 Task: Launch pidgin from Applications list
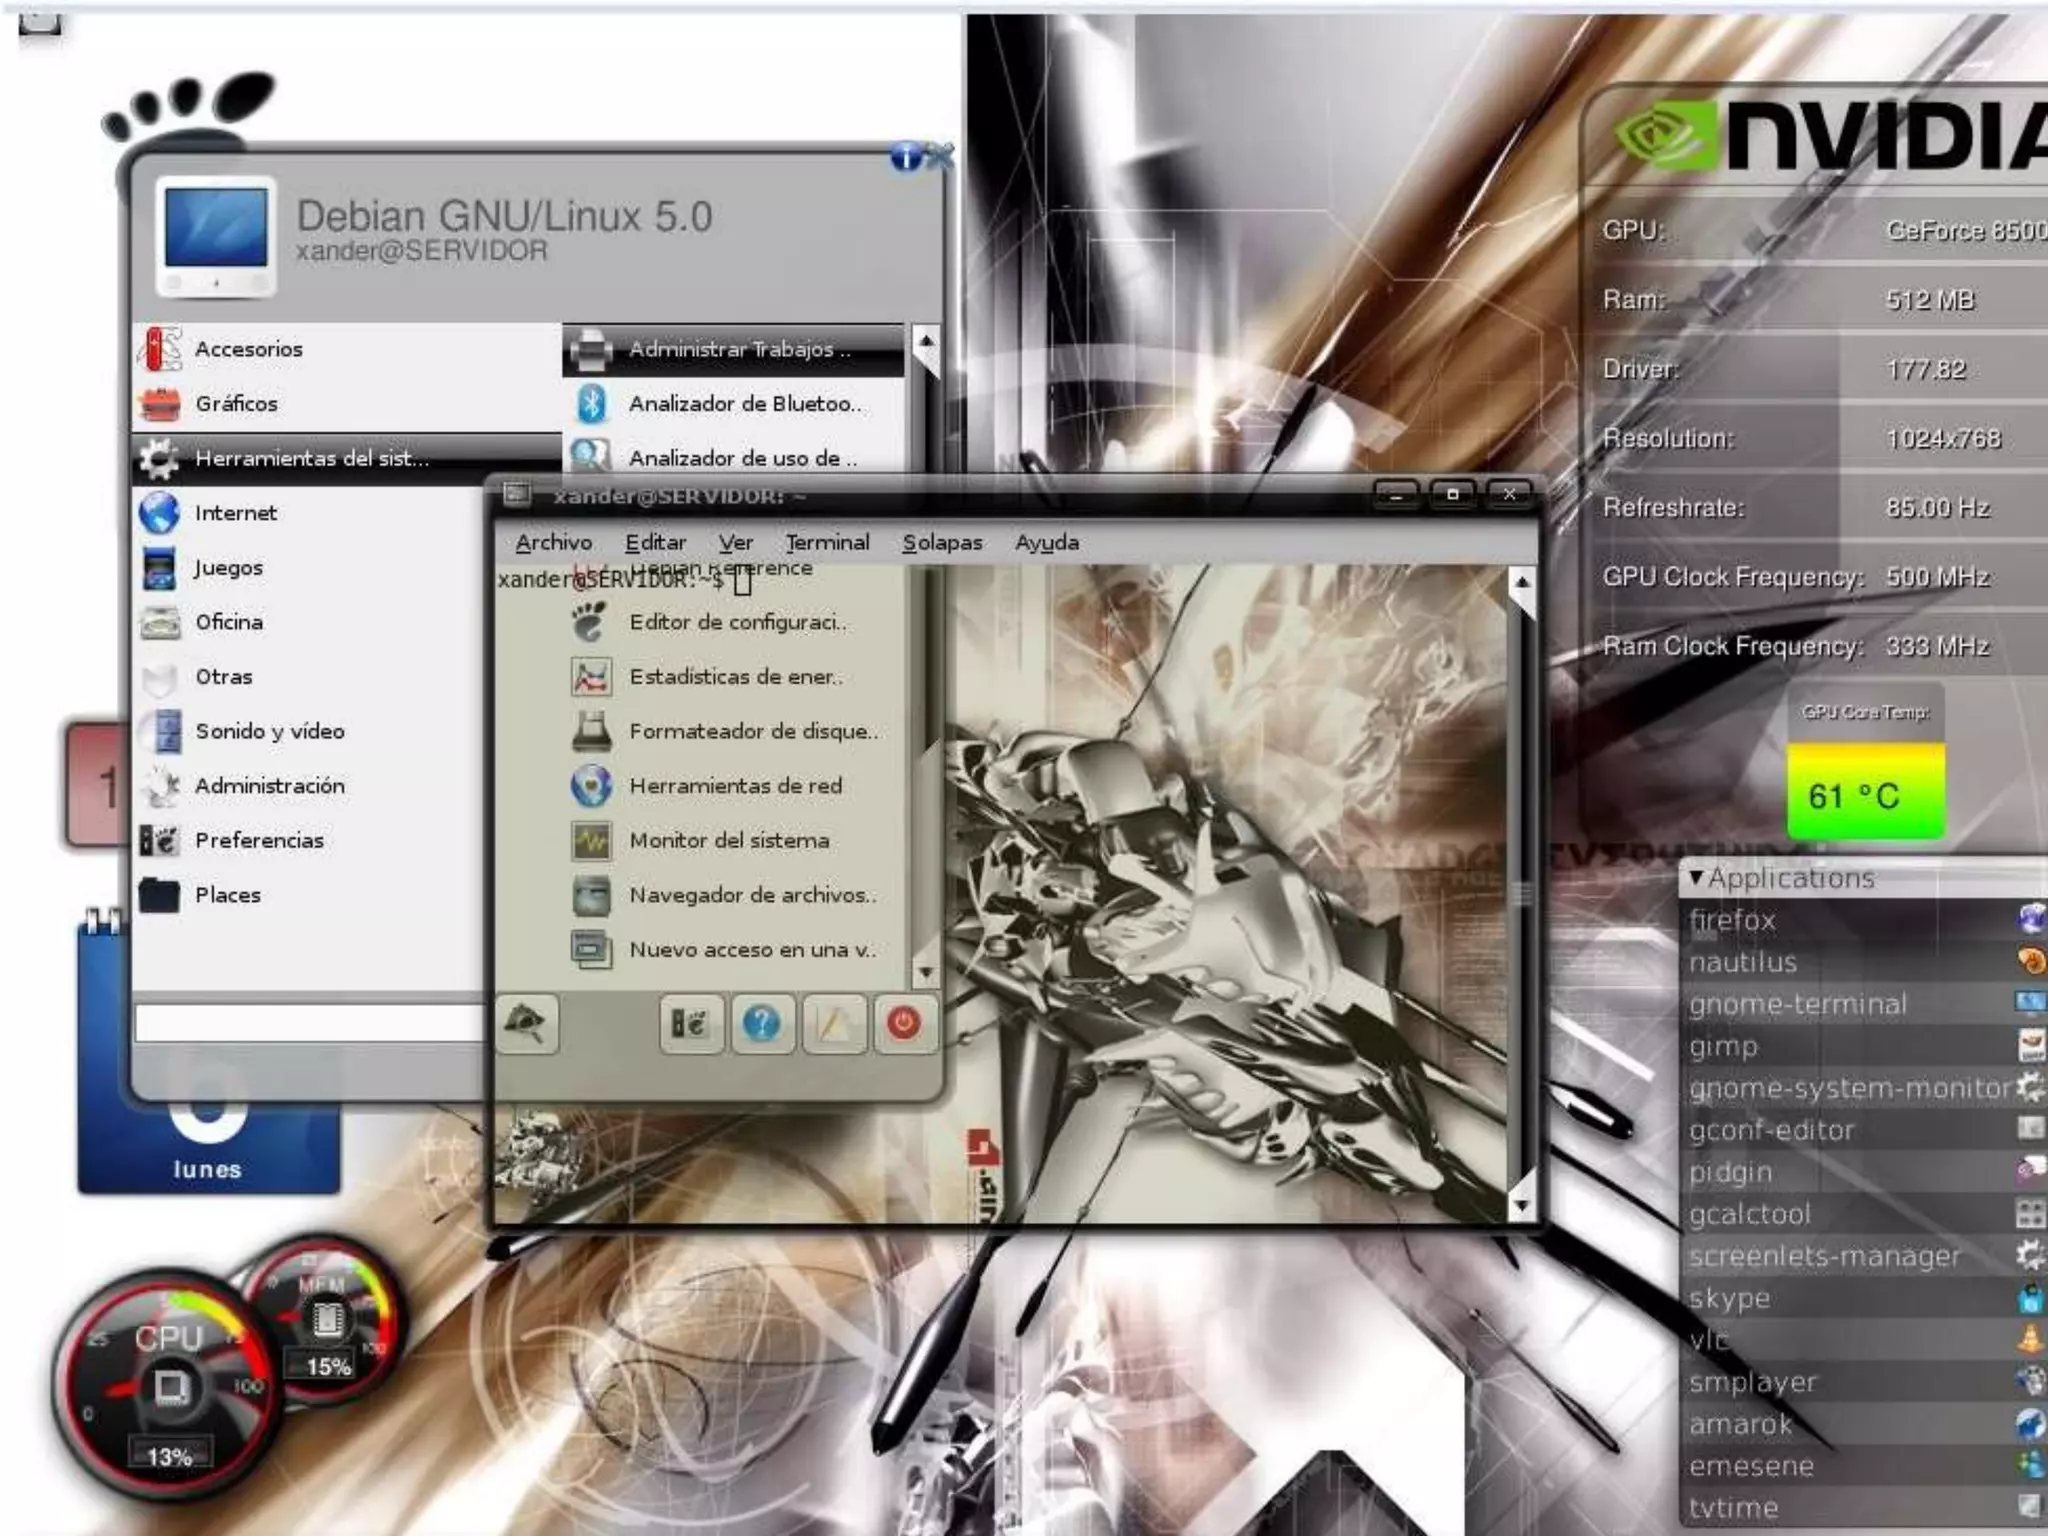click(x=1866, y=1171)
